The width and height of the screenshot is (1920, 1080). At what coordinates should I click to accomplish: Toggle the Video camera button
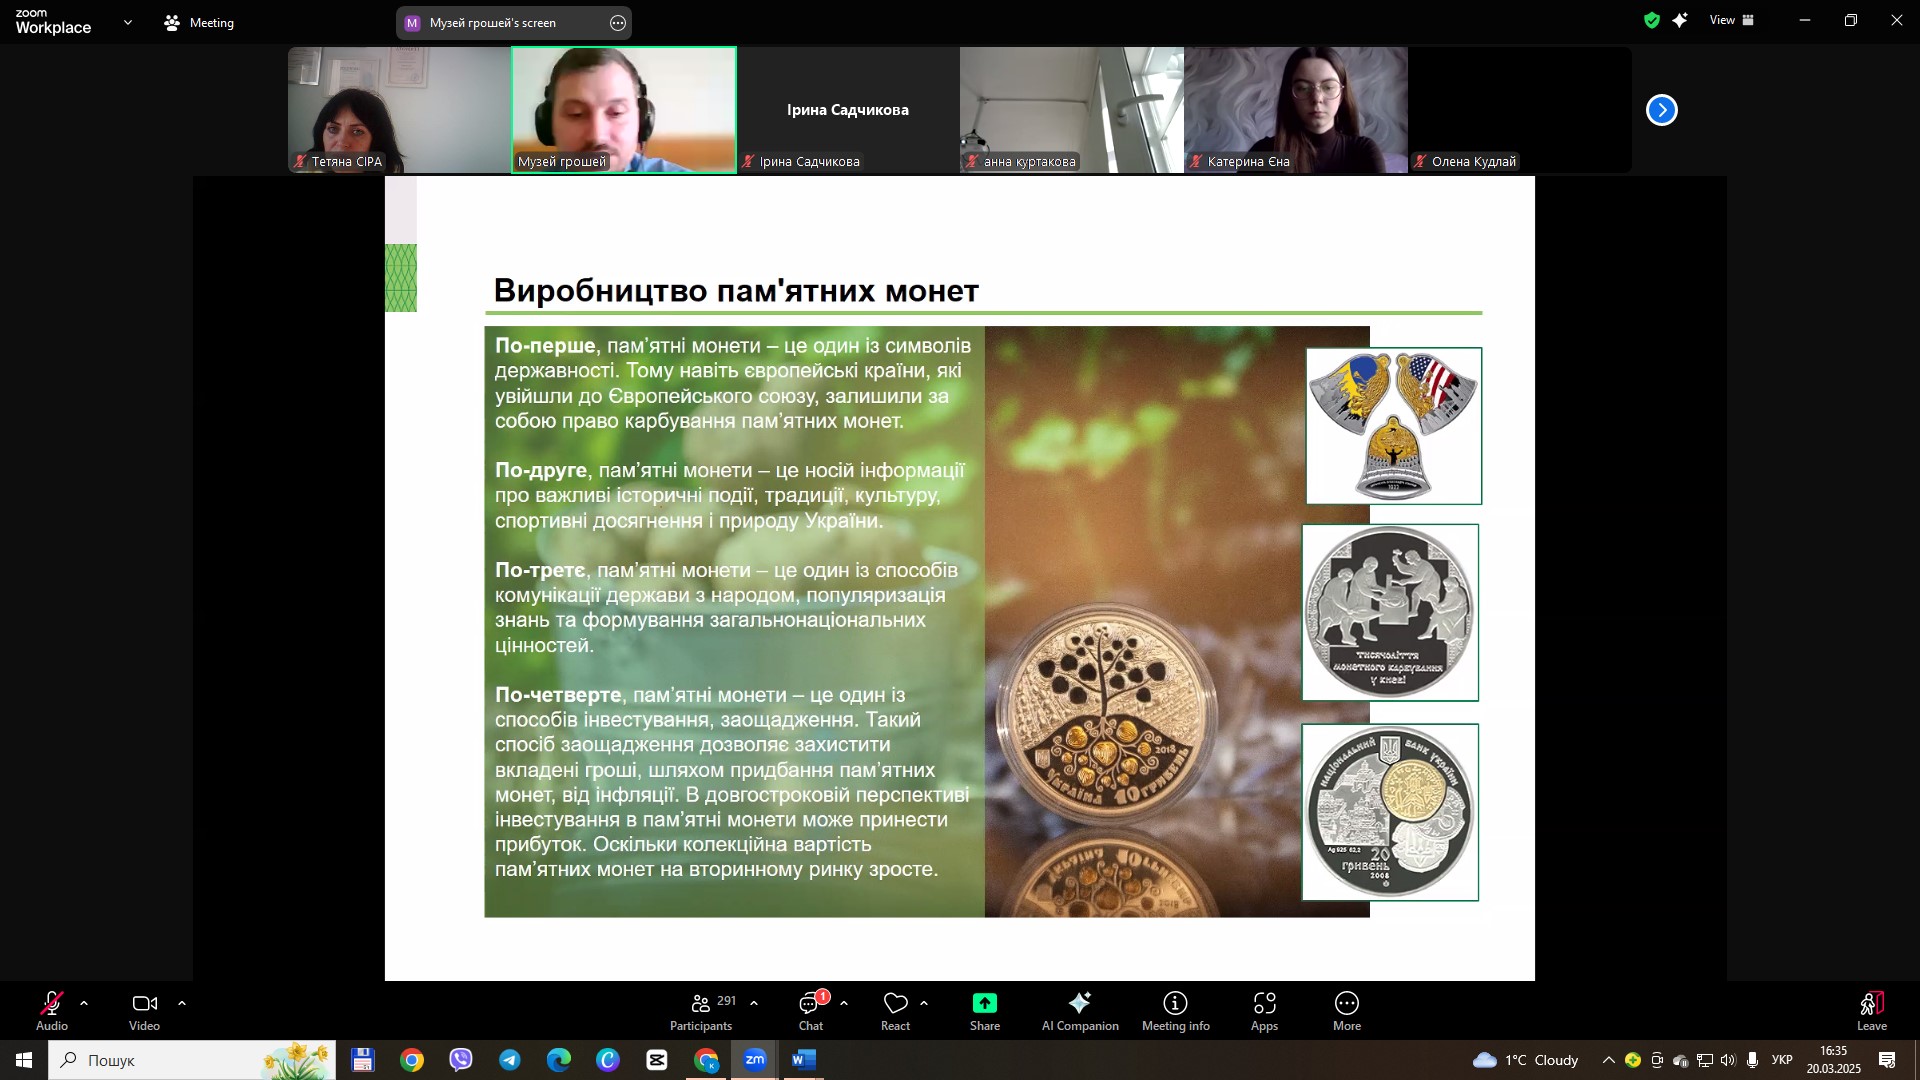[x=144, y=1011]
